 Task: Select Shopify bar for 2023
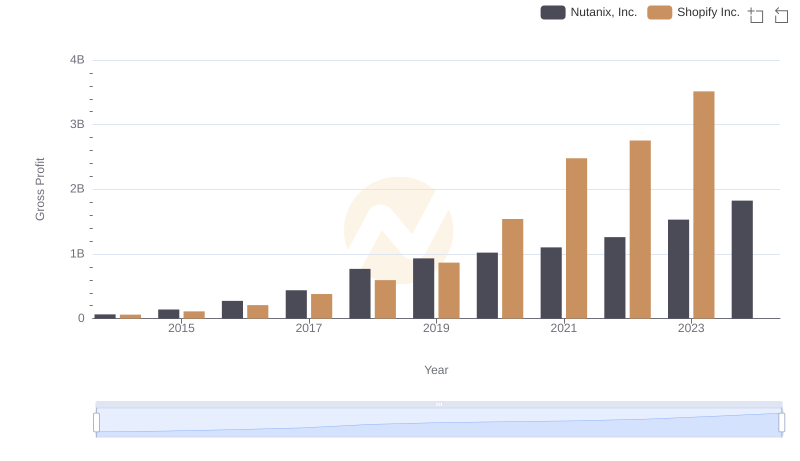click(x=704, y=205)
